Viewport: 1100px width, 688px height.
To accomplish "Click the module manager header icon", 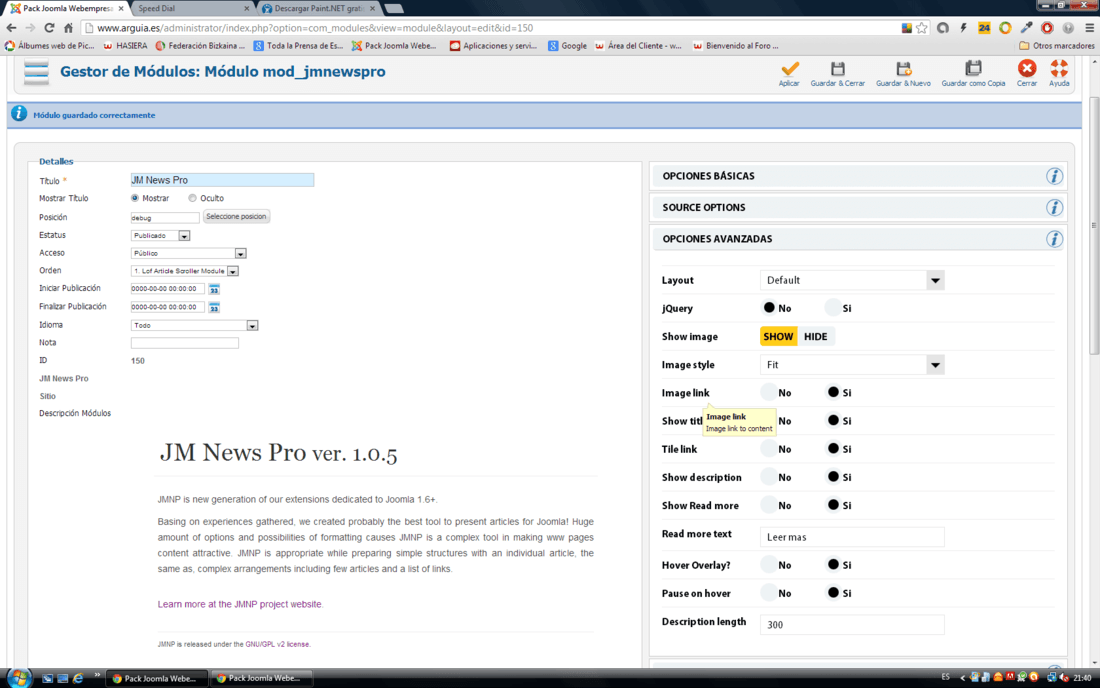I will click(36, 72).
